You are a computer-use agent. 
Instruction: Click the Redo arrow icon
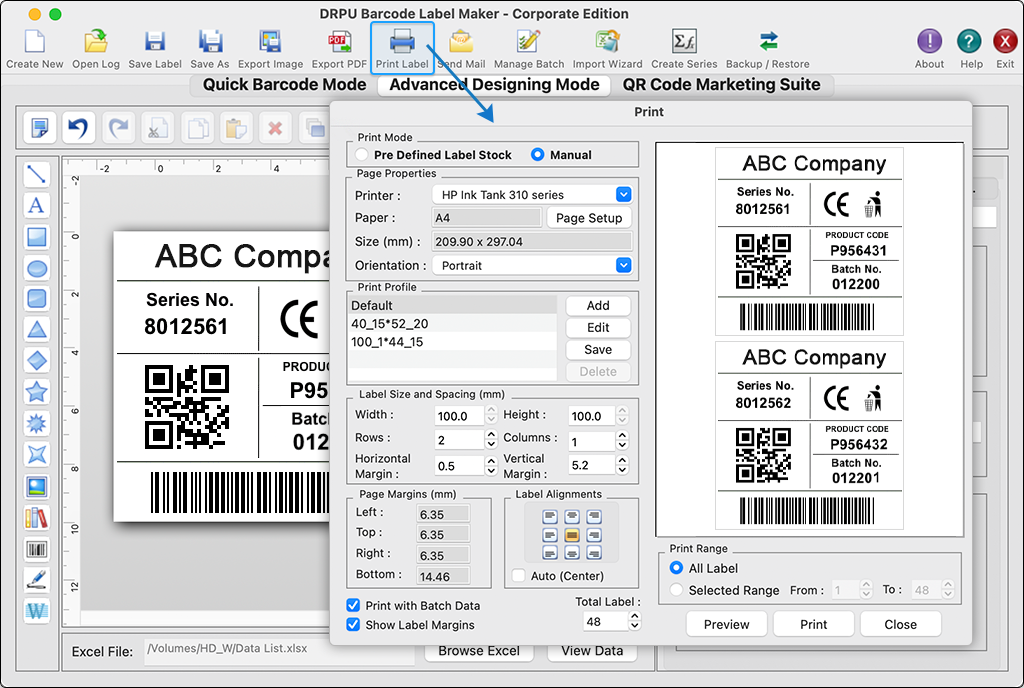click(x=118, y=127)
